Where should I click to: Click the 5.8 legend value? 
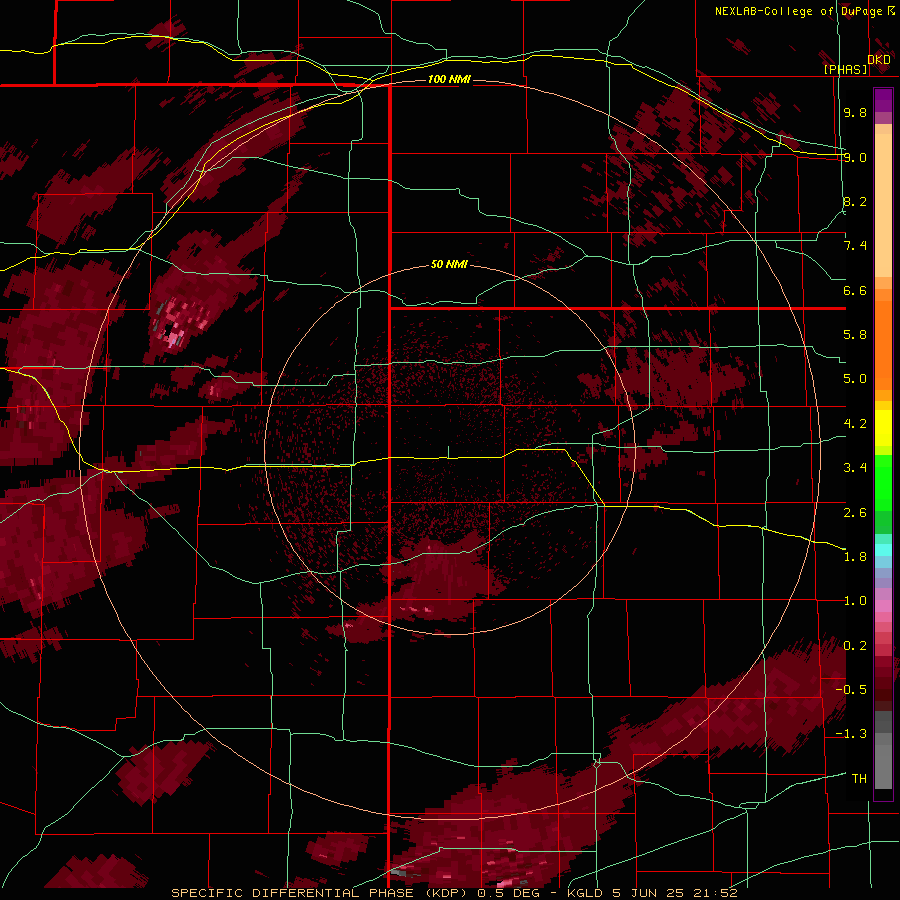point(855,335)
